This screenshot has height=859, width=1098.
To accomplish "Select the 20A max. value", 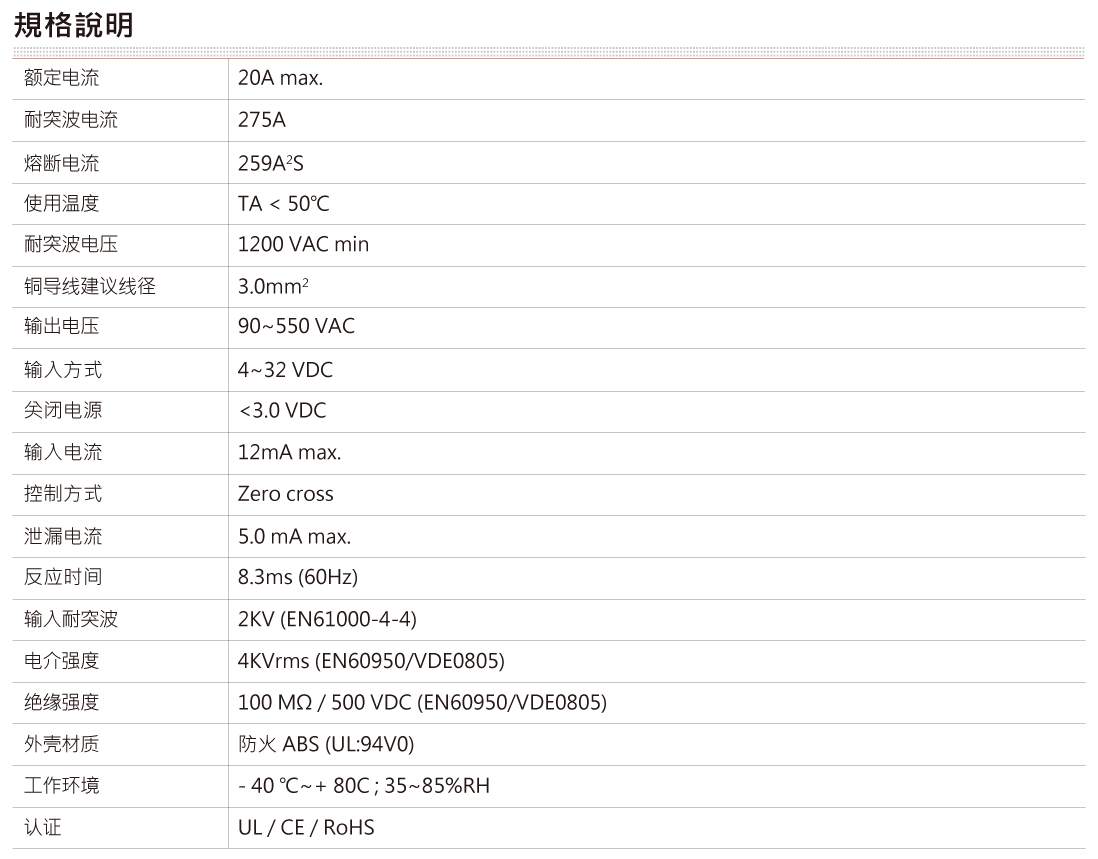I will point(280,78).
